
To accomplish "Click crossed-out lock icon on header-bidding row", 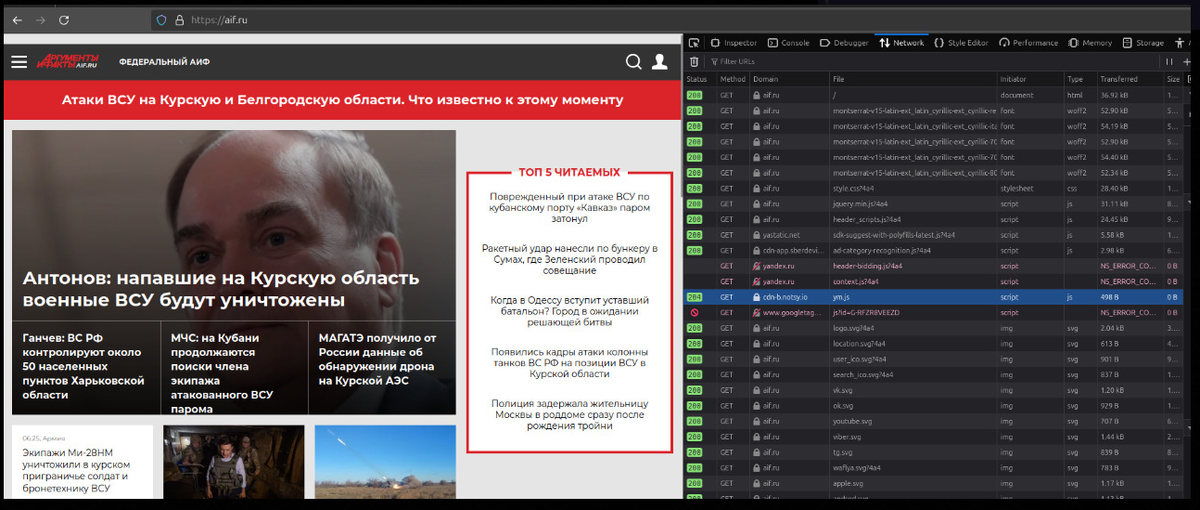I will [756, 267].
